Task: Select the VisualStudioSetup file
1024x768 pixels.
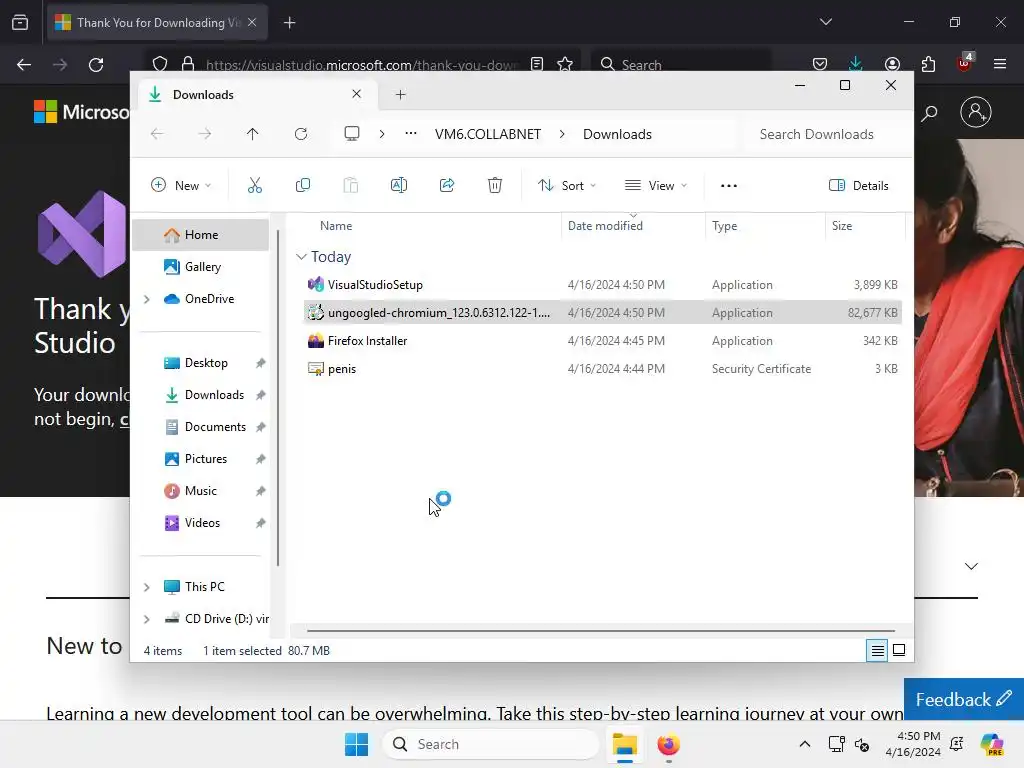Action: 603,285
